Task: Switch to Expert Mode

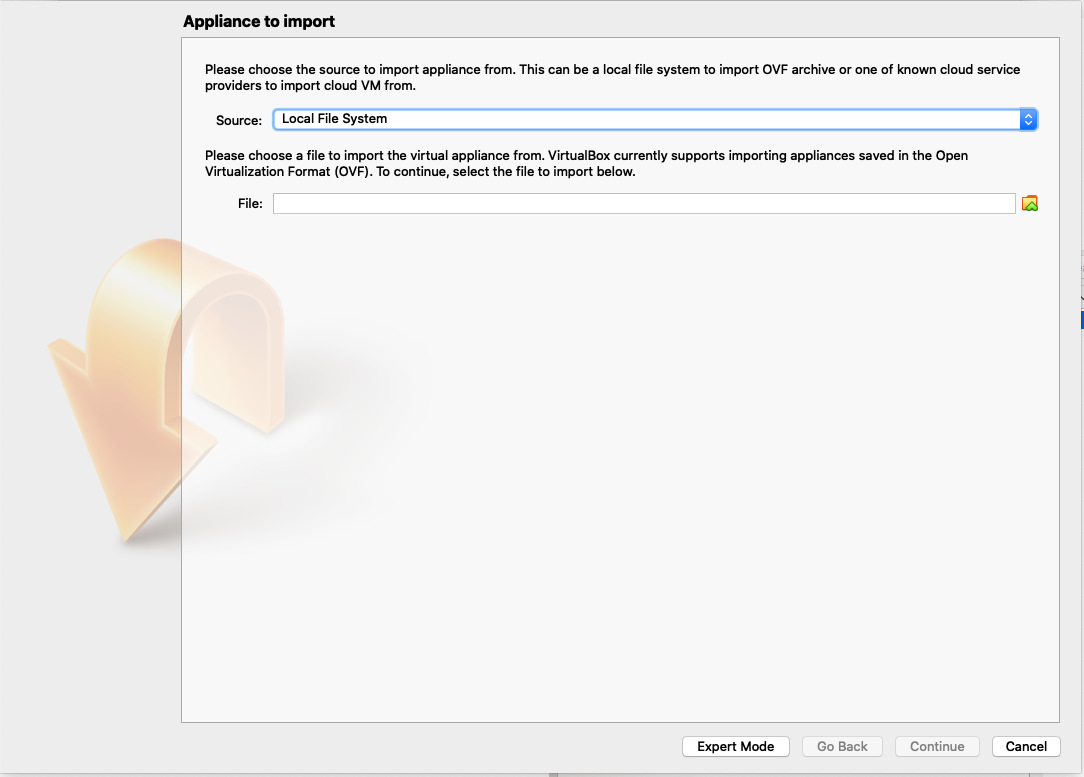Action: point(736,746)
